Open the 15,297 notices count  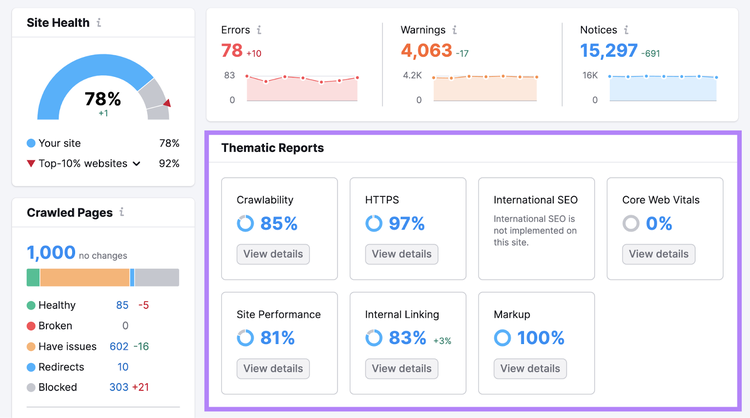tap(609, 51)
